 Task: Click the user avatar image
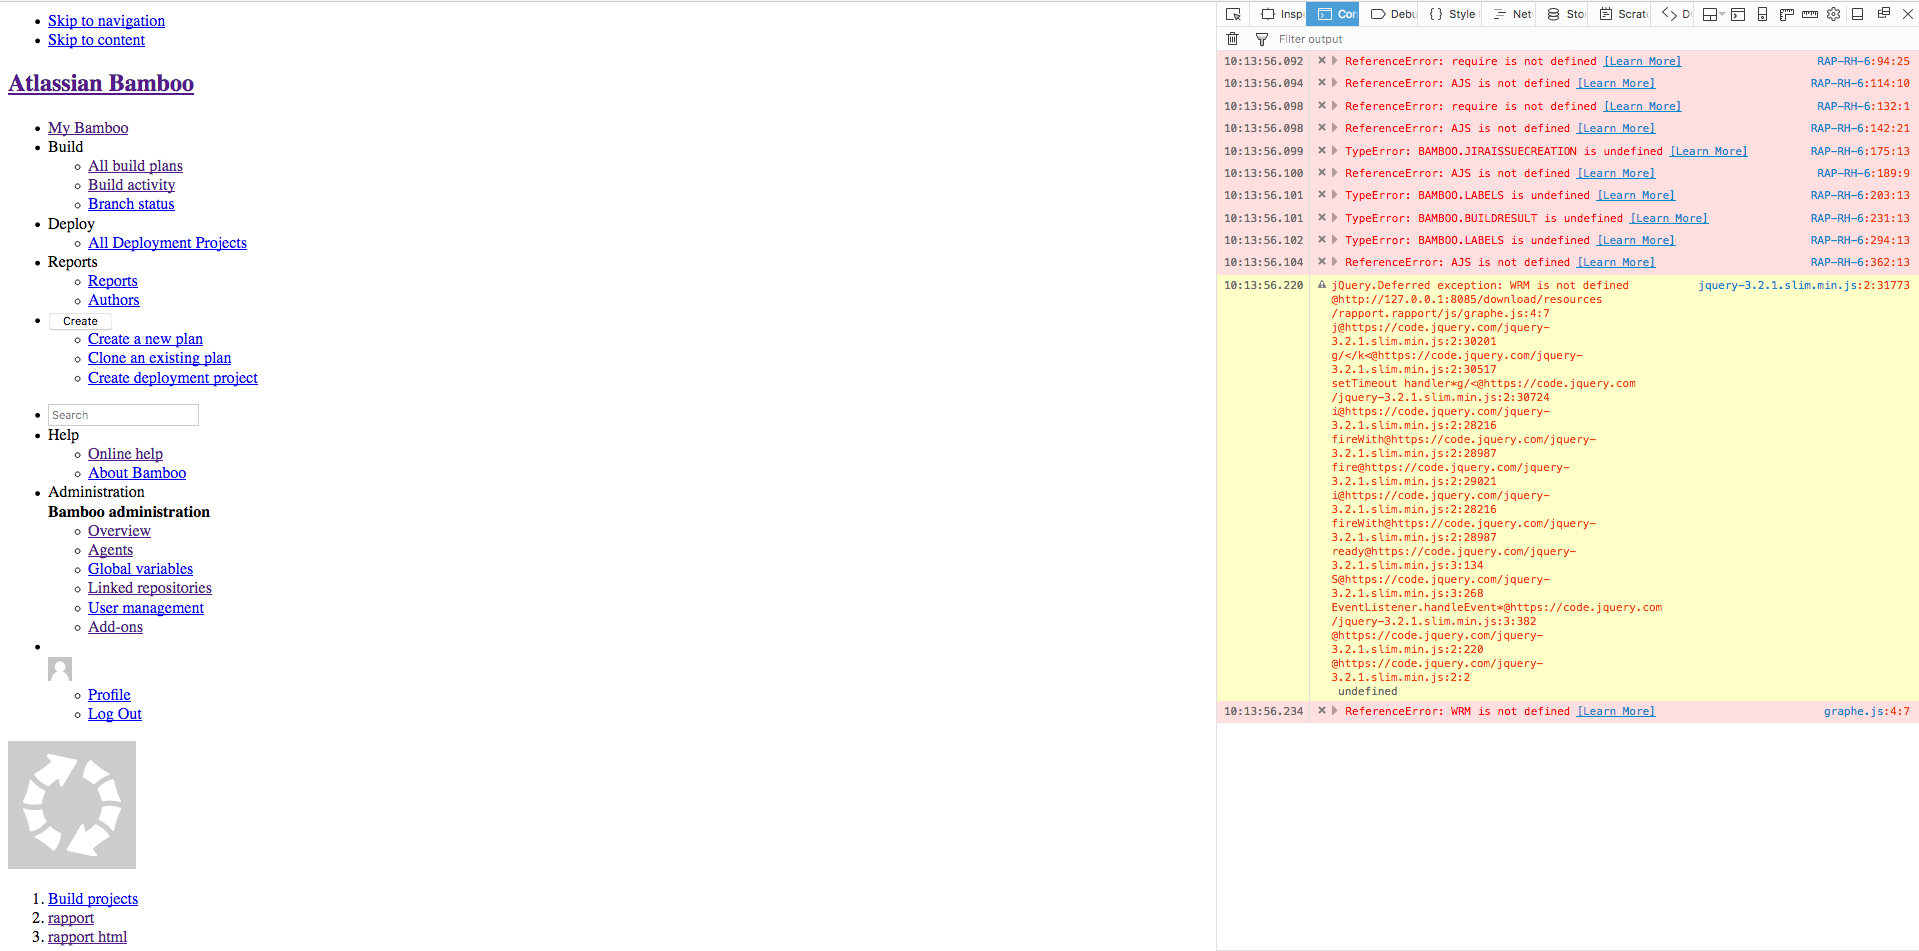point(60,669)
